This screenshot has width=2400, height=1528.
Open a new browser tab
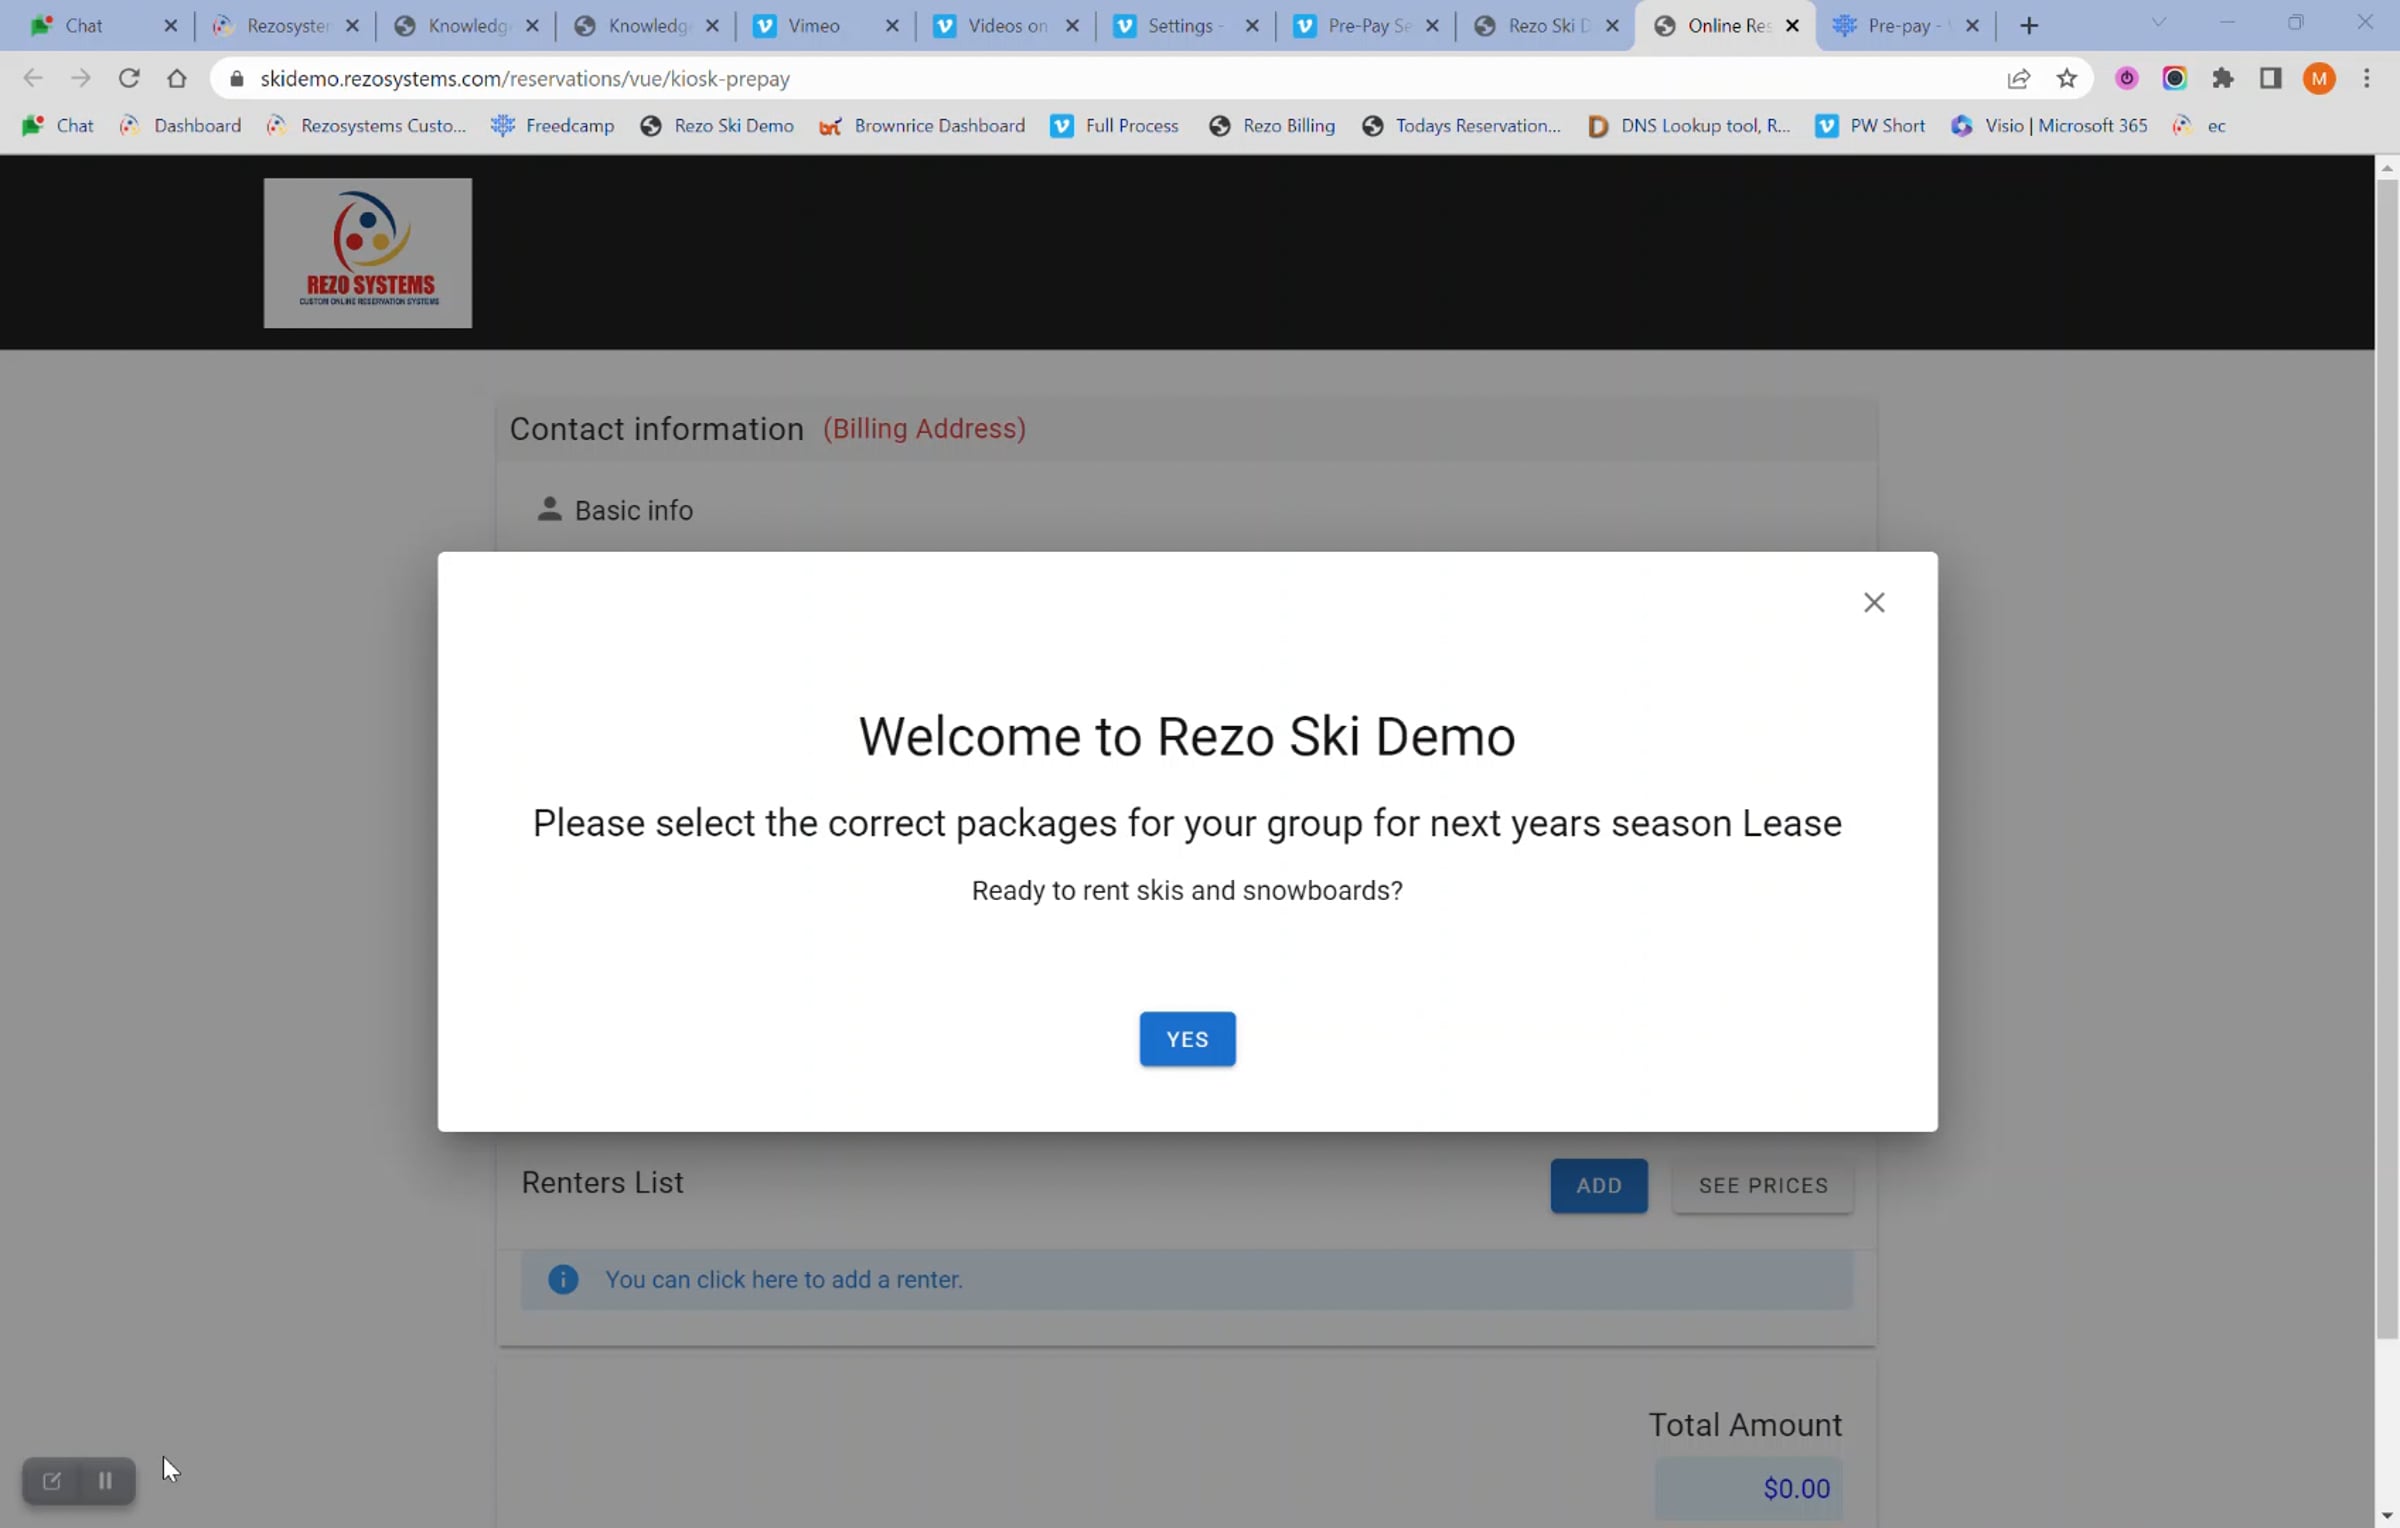pyautogui.click(x=2029, y=26)
